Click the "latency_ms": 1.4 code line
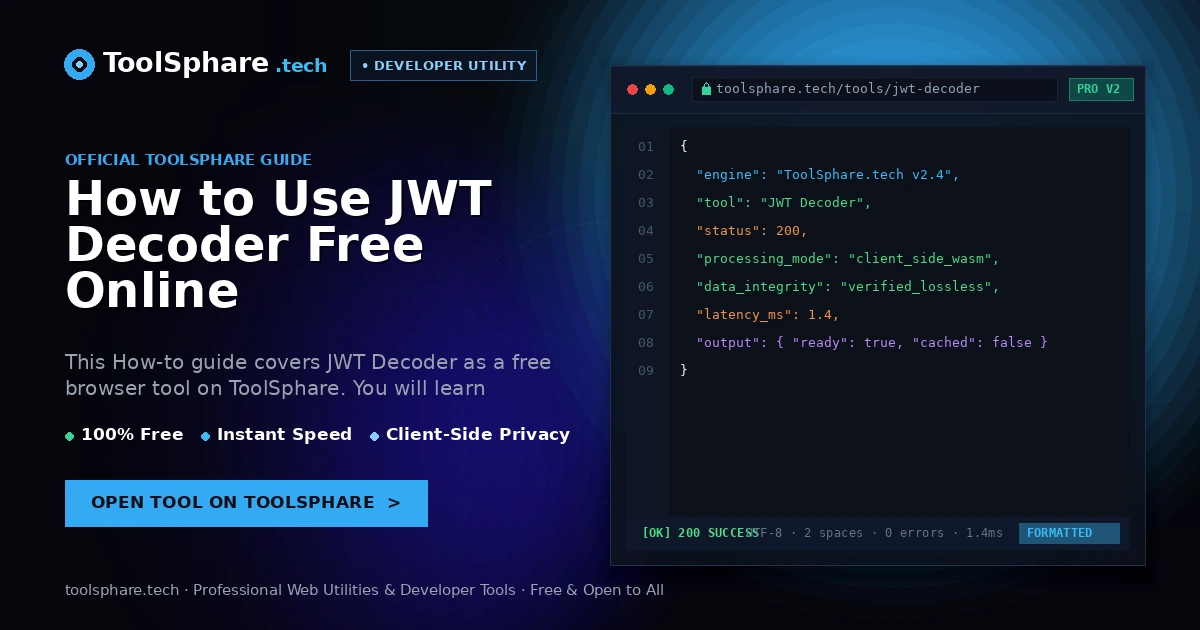Screen dimensions: 1200x630 [768, 315]
